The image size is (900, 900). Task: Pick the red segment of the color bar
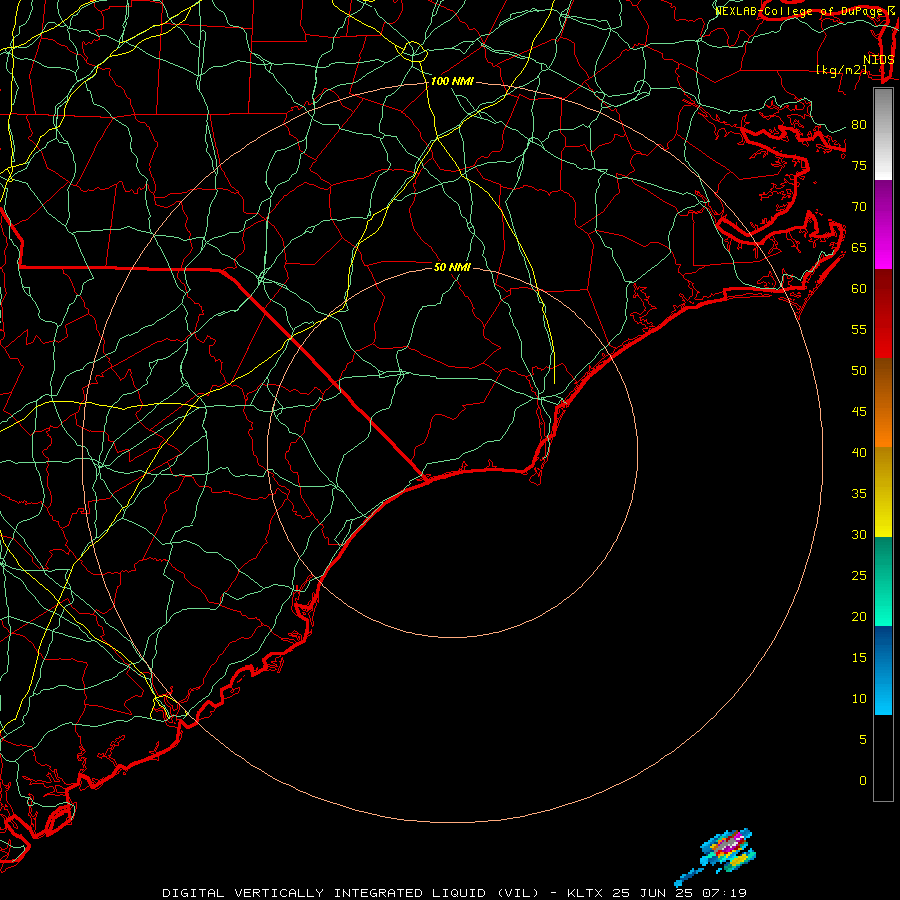(883, 314)
